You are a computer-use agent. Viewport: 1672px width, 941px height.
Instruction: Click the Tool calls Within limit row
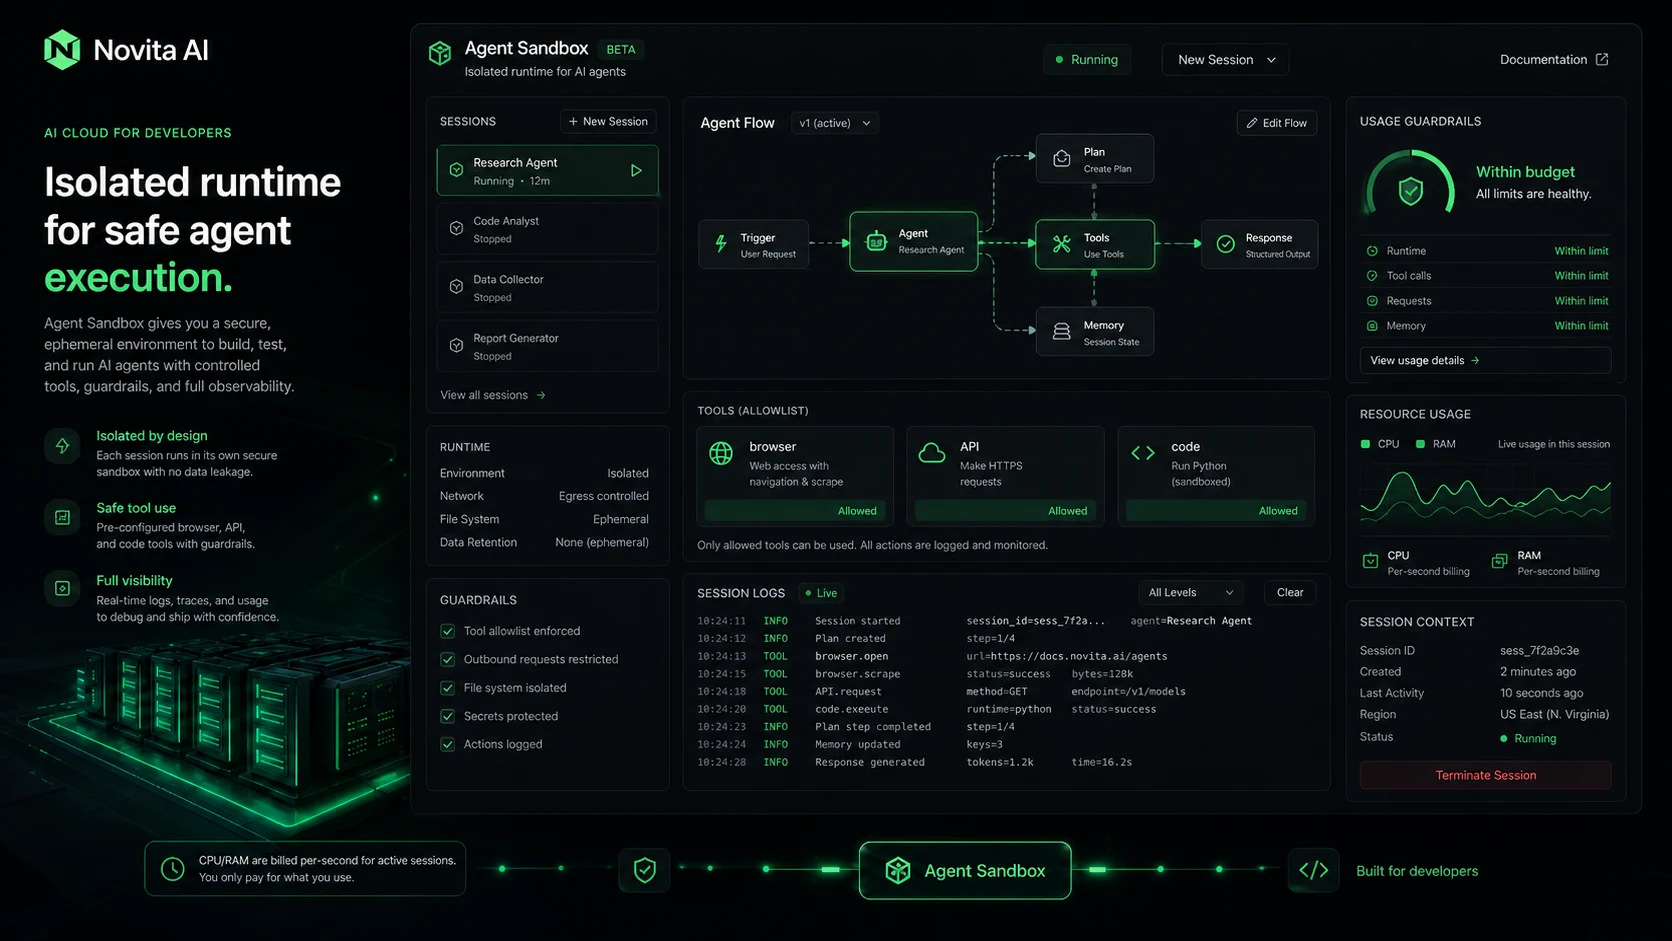coord(1487,276)
